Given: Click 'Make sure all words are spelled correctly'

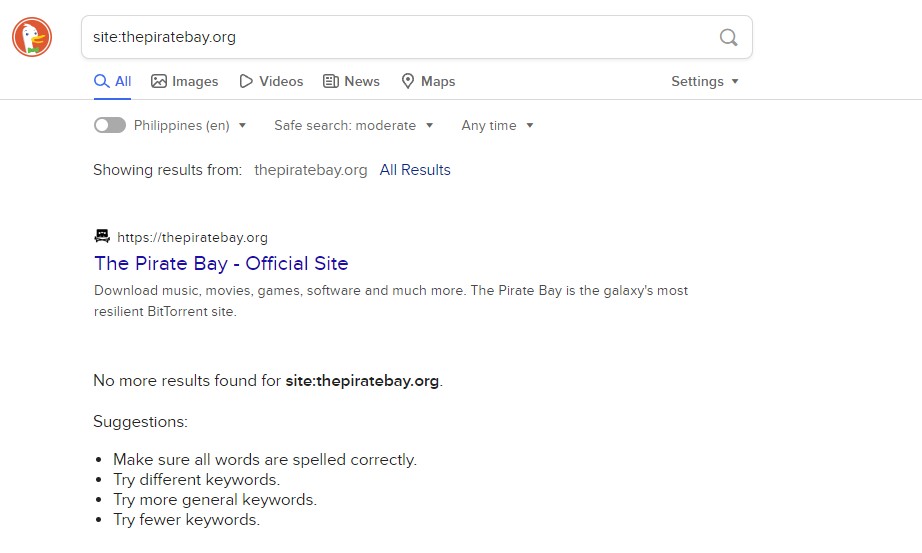Looking at the screenshot, I should (x=265, y=459).
